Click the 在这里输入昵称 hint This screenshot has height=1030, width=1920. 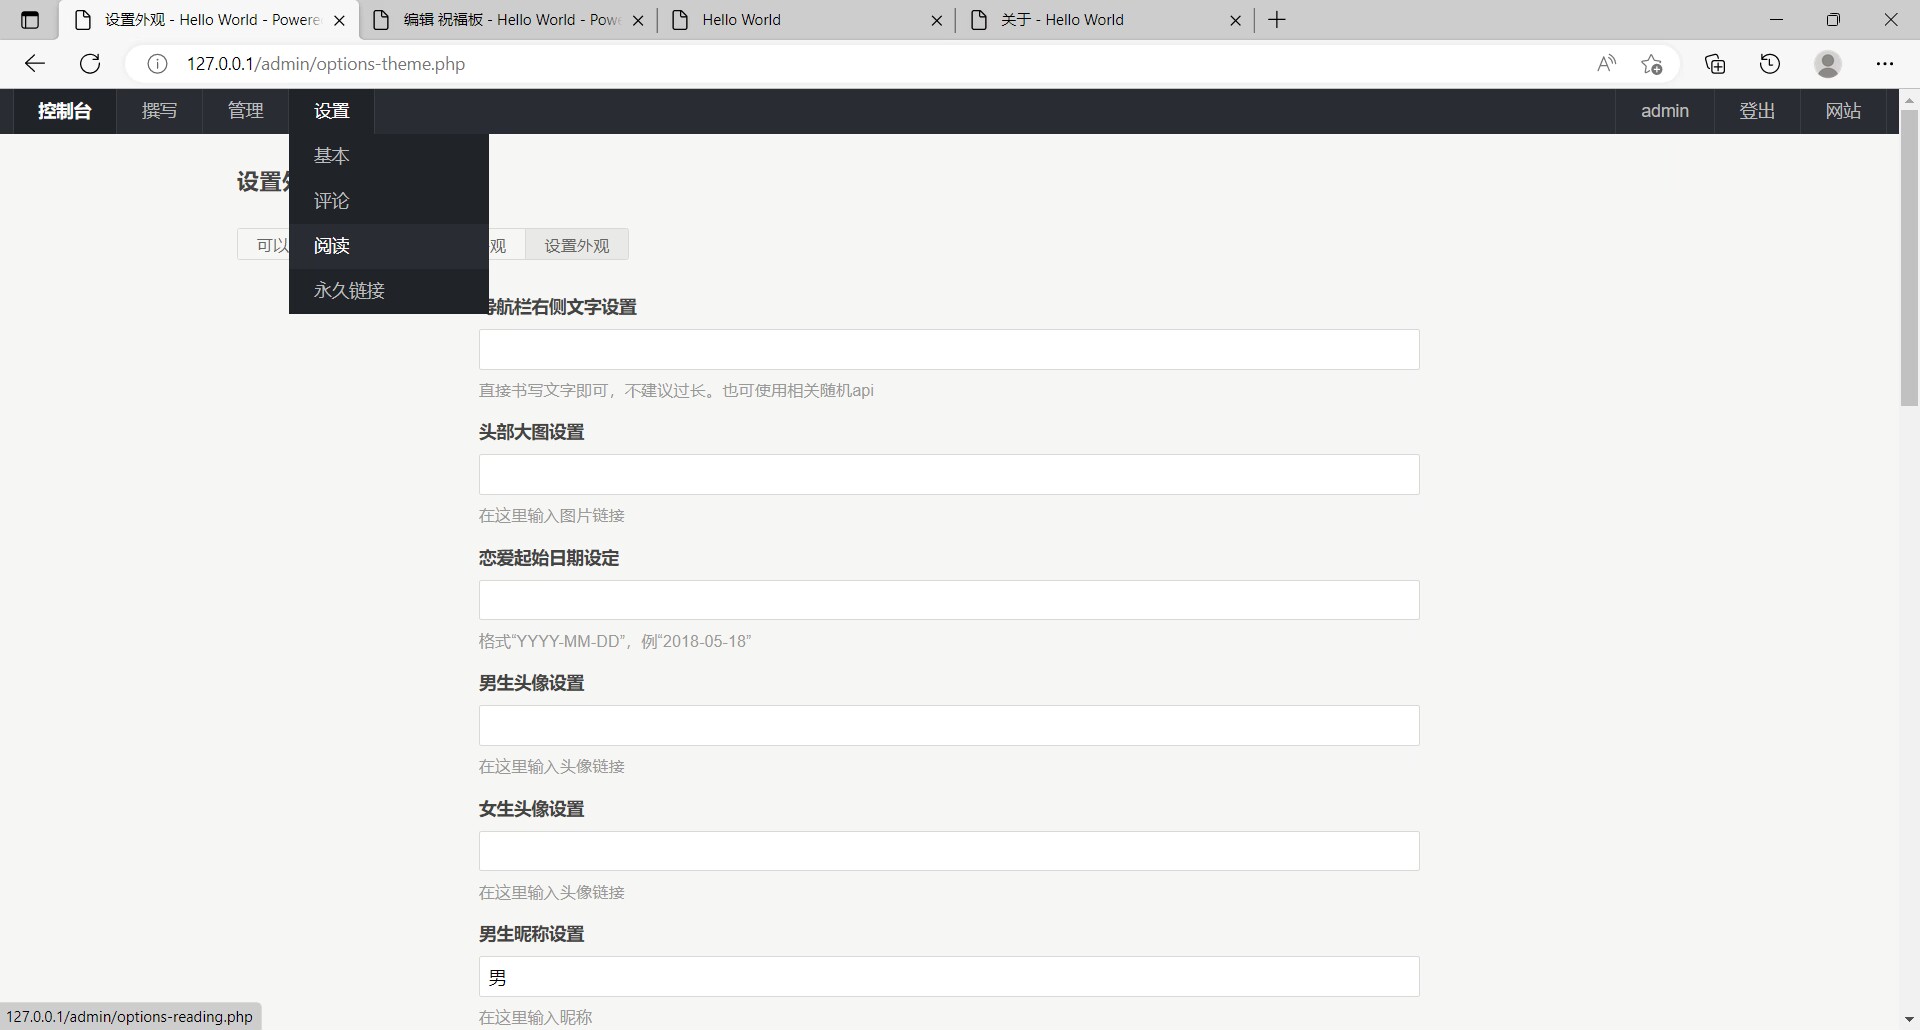coord(536,1017)
